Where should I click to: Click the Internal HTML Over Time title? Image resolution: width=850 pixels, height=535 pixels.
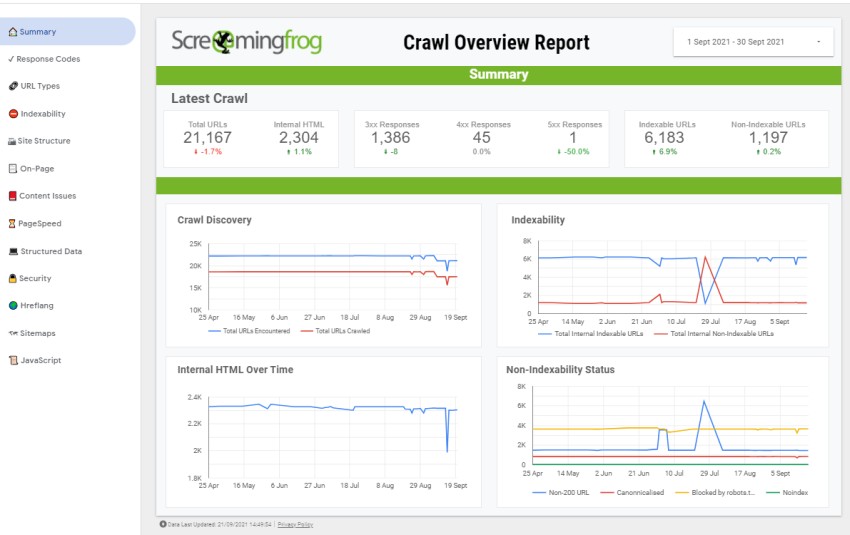[235, 370]
